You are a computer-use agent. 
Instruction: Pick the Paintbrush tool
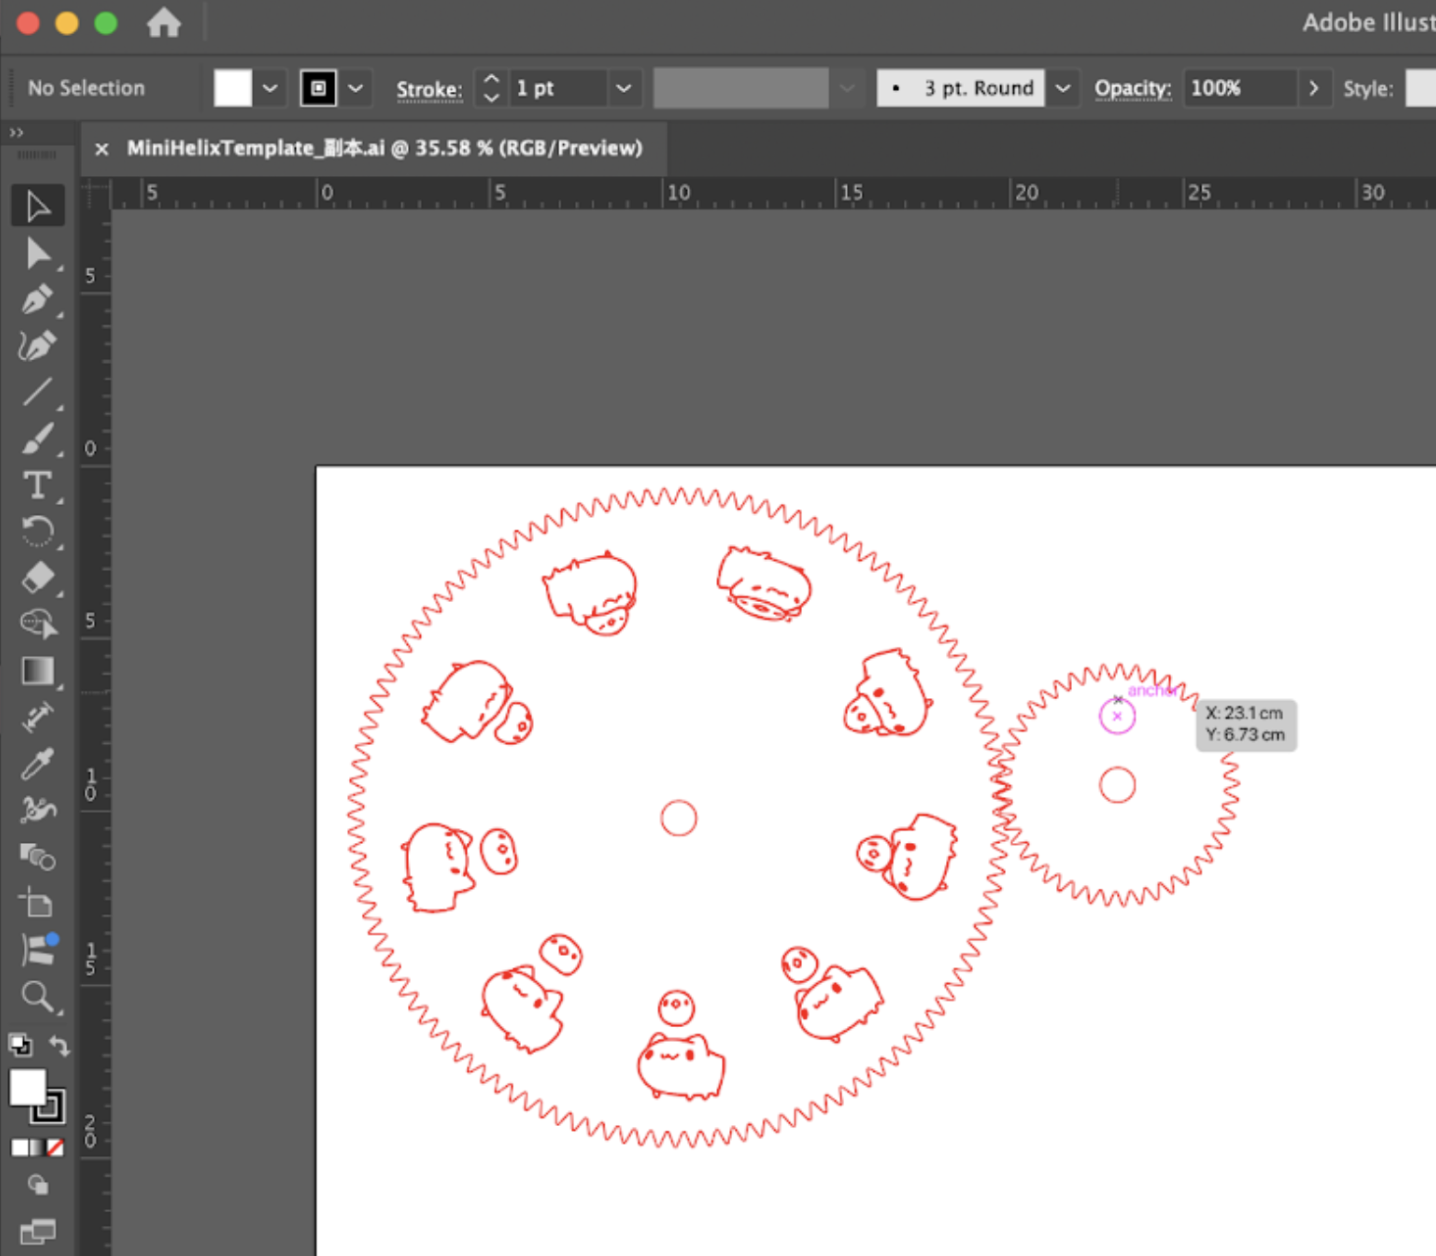click(x=37, y=438)
